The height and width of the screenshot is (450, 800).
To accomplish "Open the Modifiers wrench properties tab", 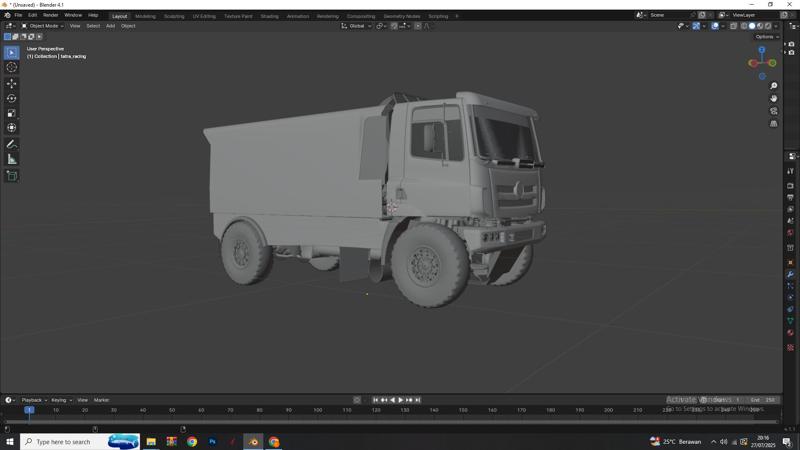I will pyautogui.click(x=790, y=274).
